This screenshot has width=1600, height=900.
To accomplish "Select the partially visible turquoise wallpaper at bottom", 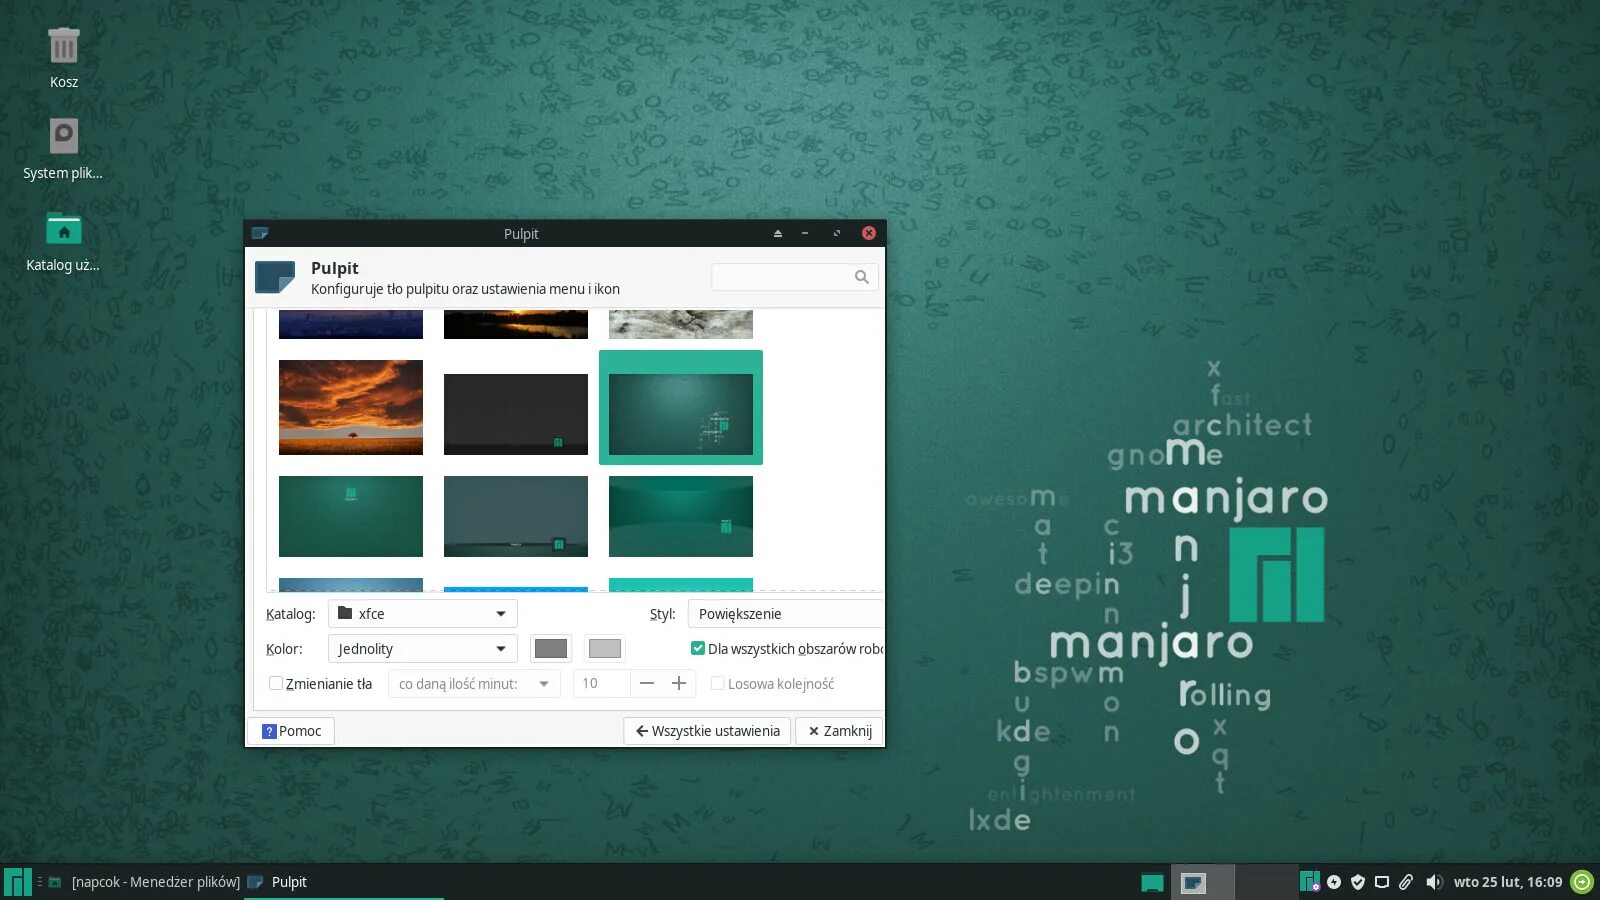I will click(681, 585).
